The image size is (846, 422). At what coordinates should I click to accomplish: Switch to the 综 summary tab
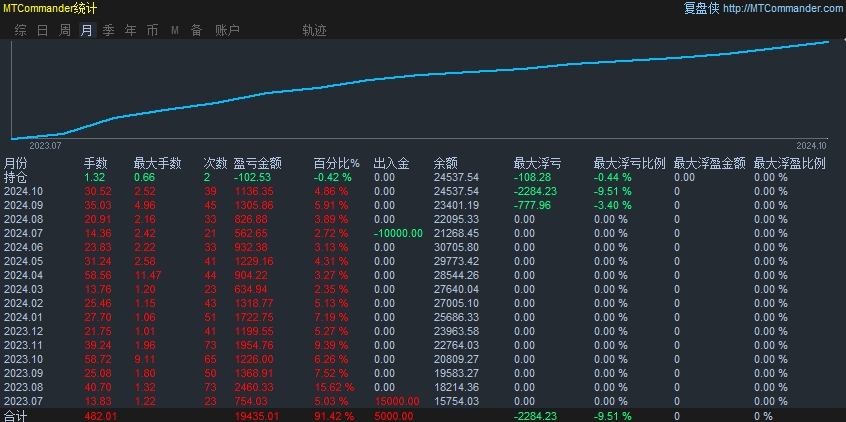coord(21,30)
